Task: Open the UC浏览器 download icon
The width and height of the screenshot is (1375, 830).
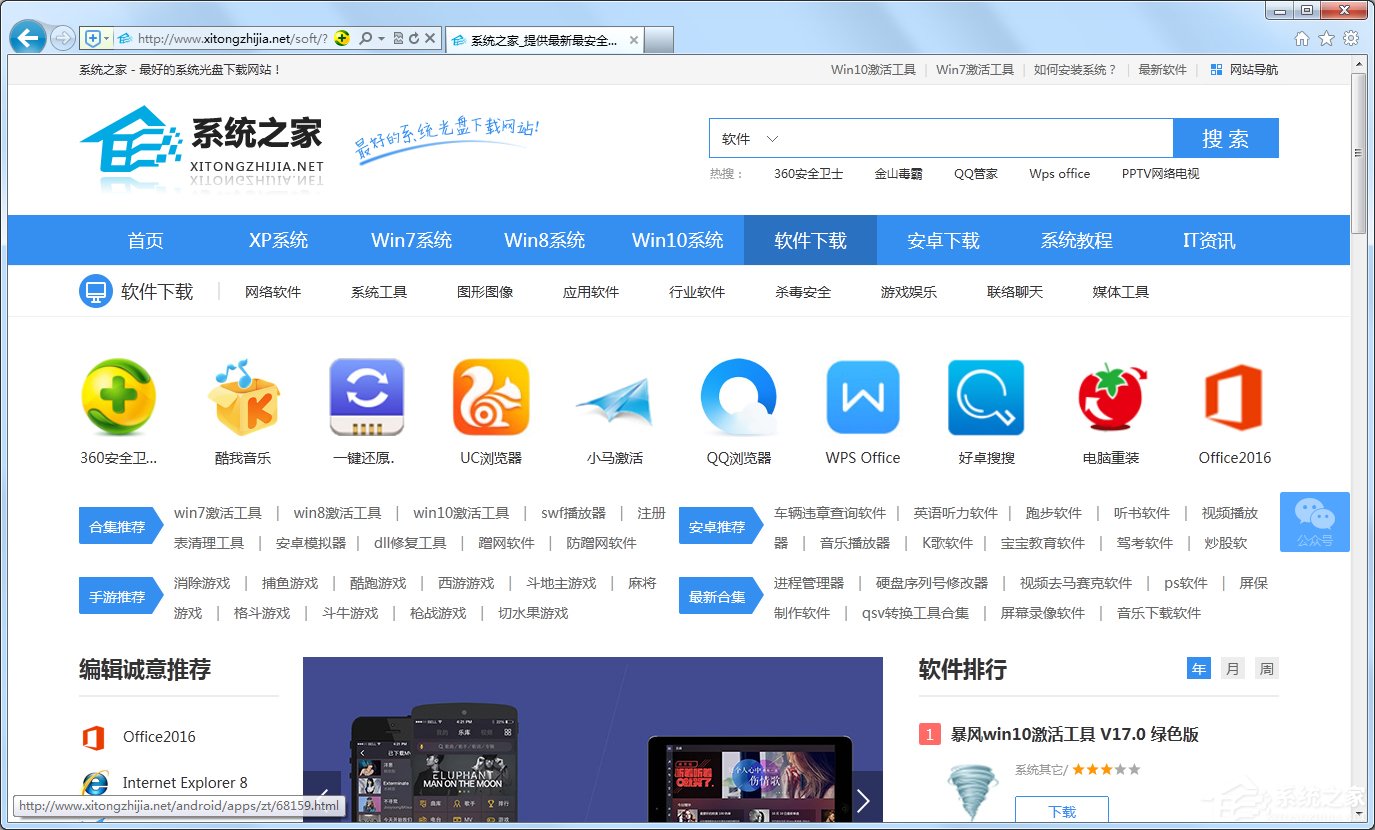Action: (490, 397)
